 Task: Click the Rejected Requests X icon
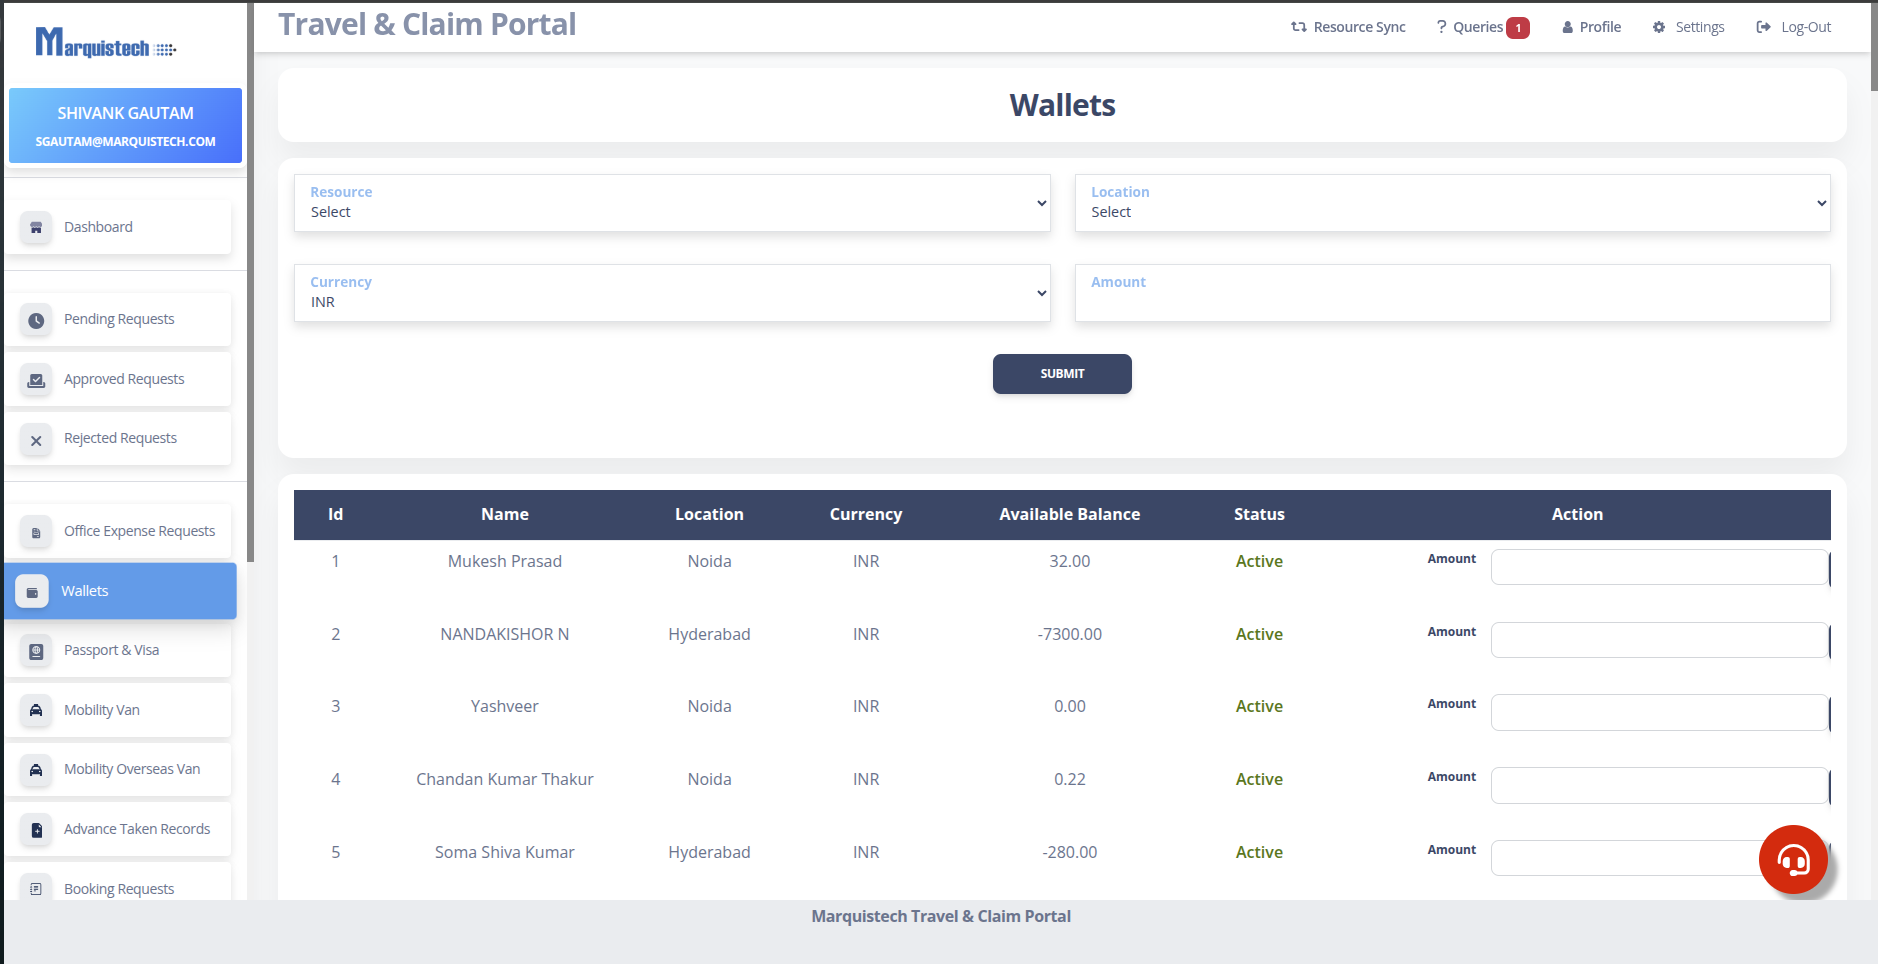point(36,440)
